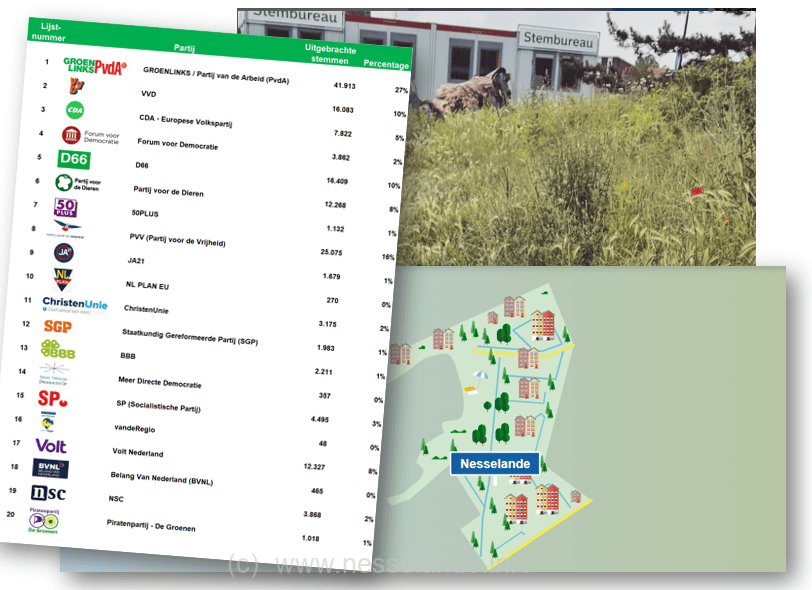Click the SP (Socialistische Partij) name
This screenshot has height=590, width=812.
pyautogui.click(x=158, y=406)
